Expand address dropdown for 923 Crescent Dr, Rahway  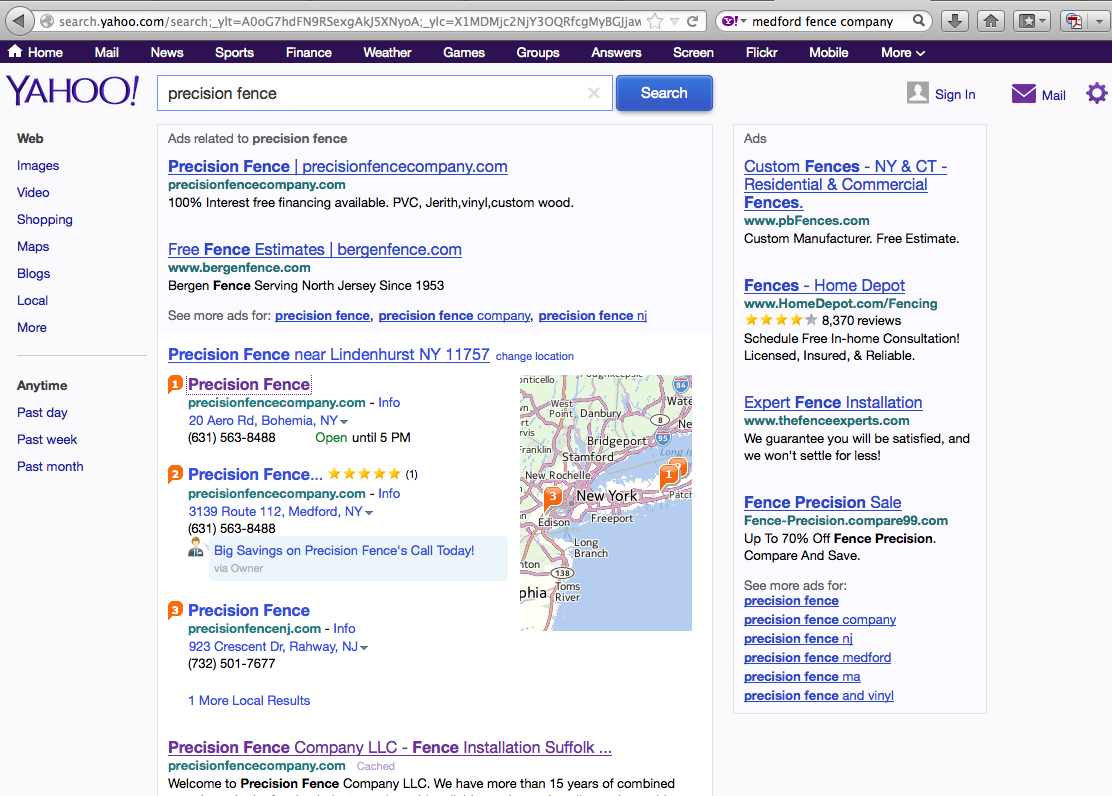(364, 648)
